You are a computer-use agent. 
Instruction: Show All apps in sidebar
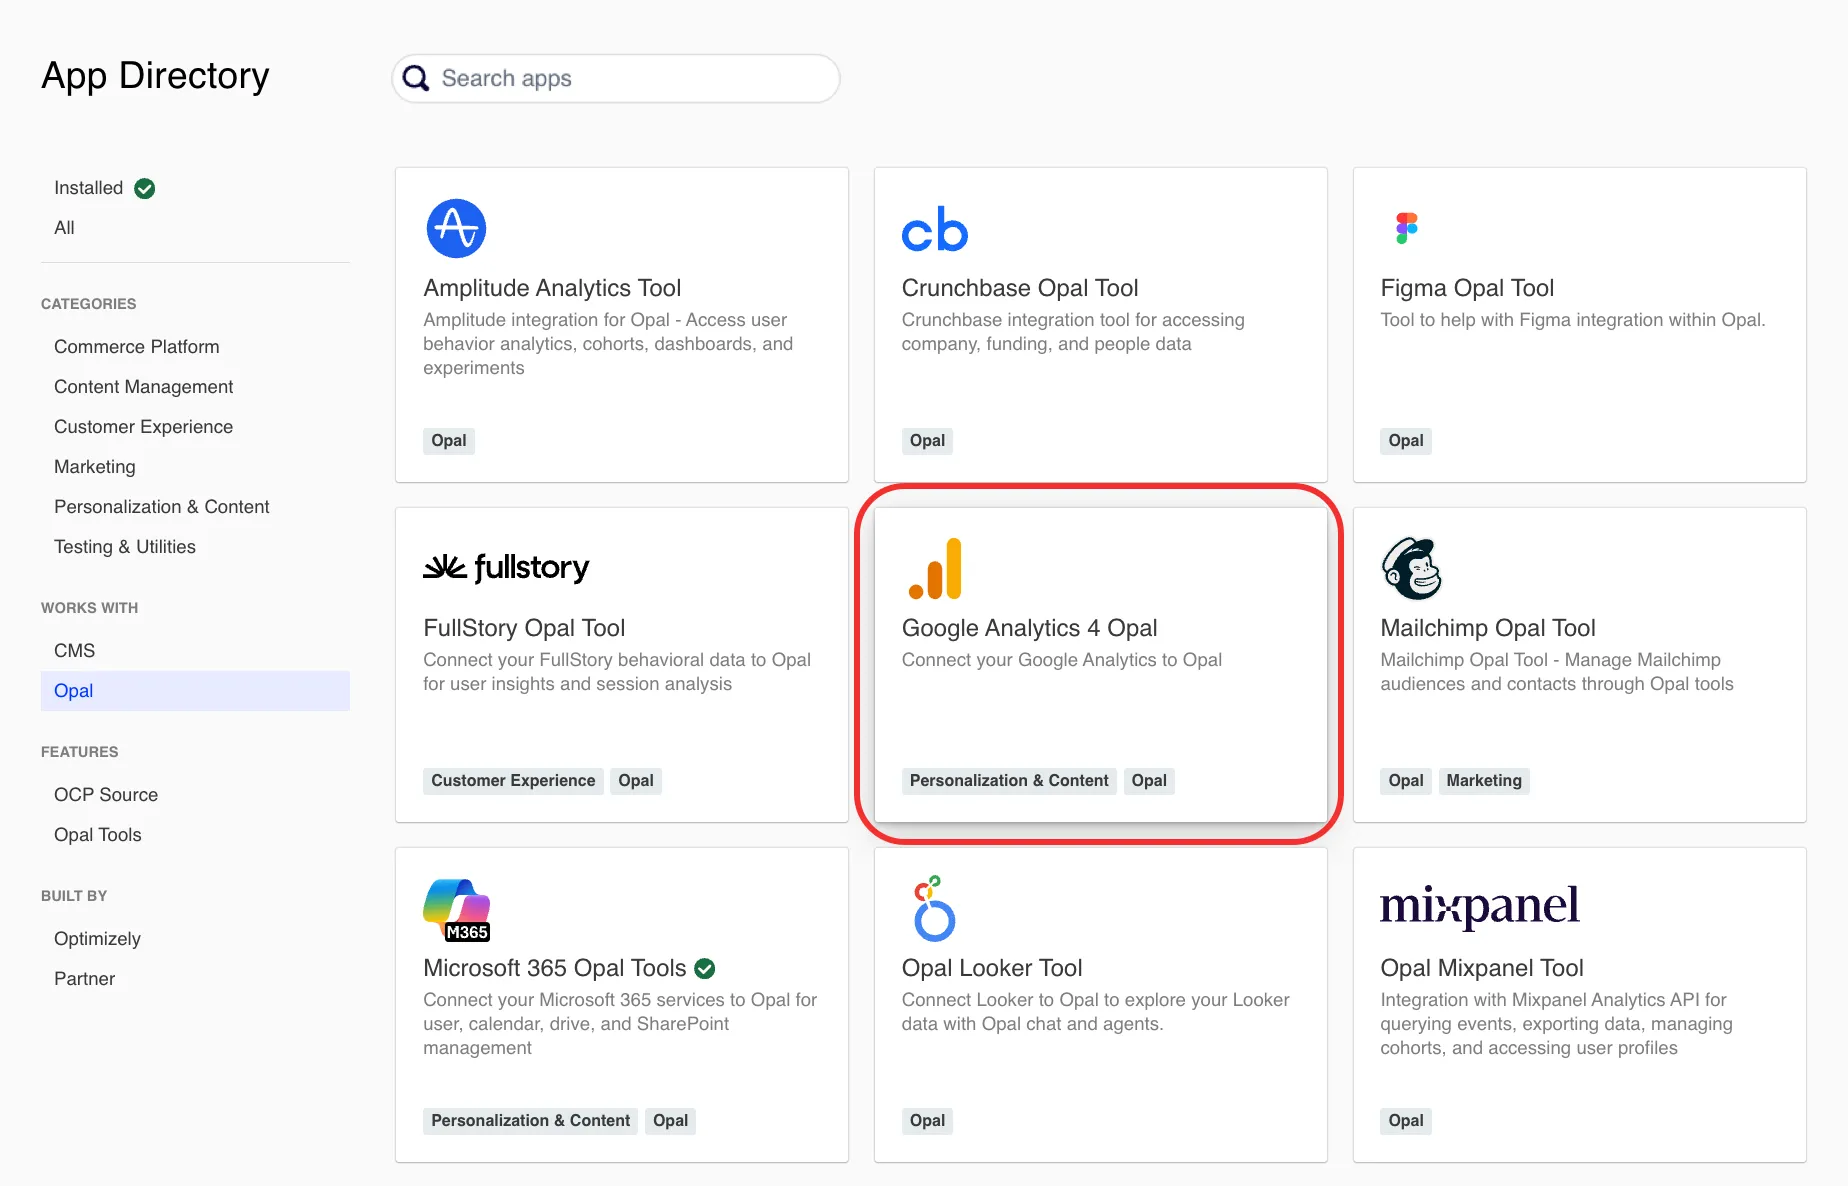(x=64, y=228)
